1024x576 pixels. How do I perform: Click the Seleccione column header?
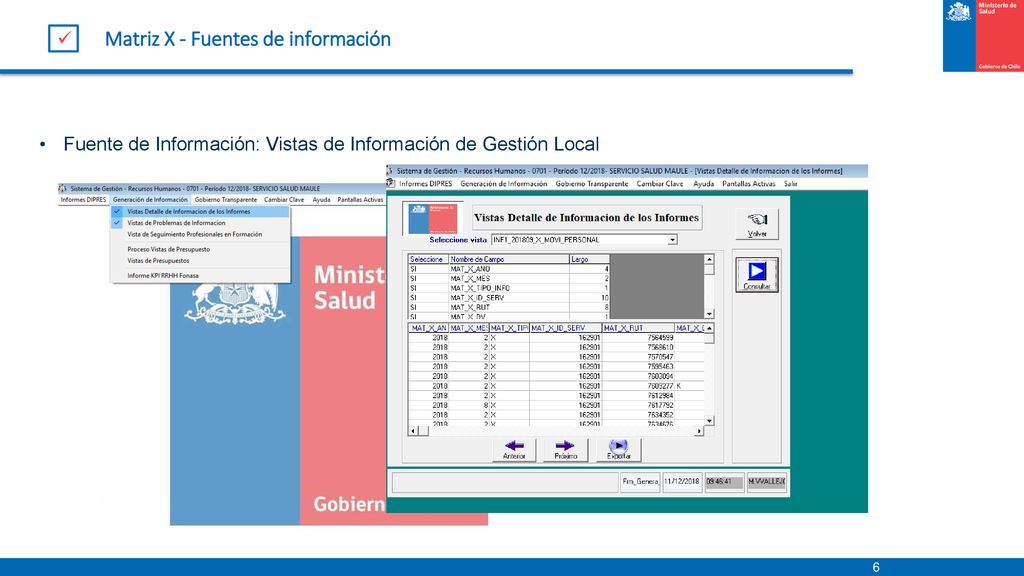(x=428, y=259)
